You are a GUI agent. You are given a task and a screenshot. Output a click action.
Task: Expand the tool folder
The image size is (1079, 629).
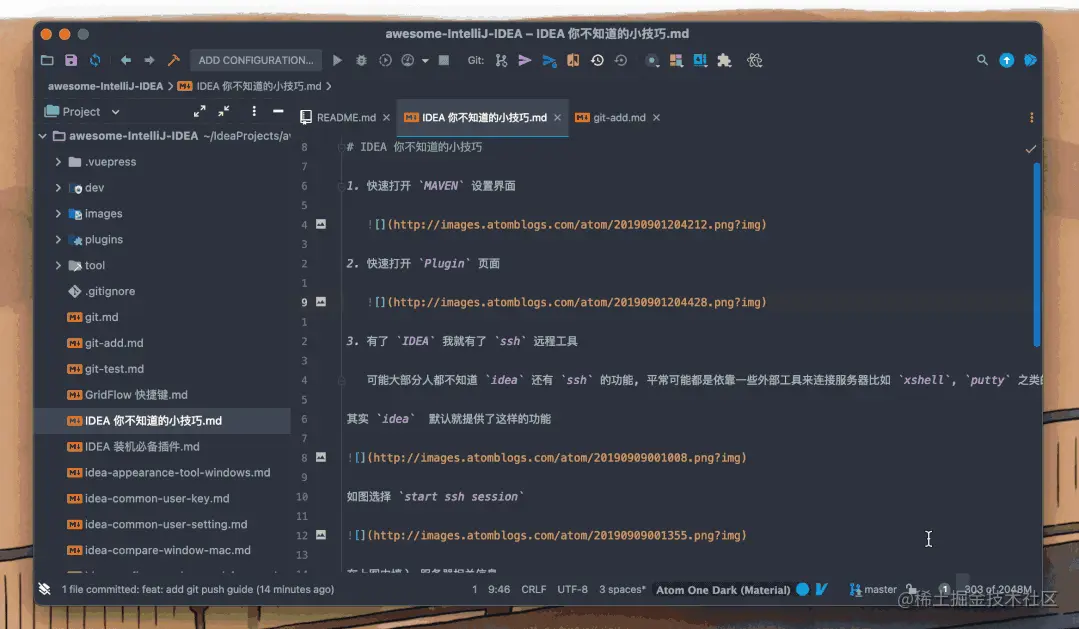tap(58, 266)
